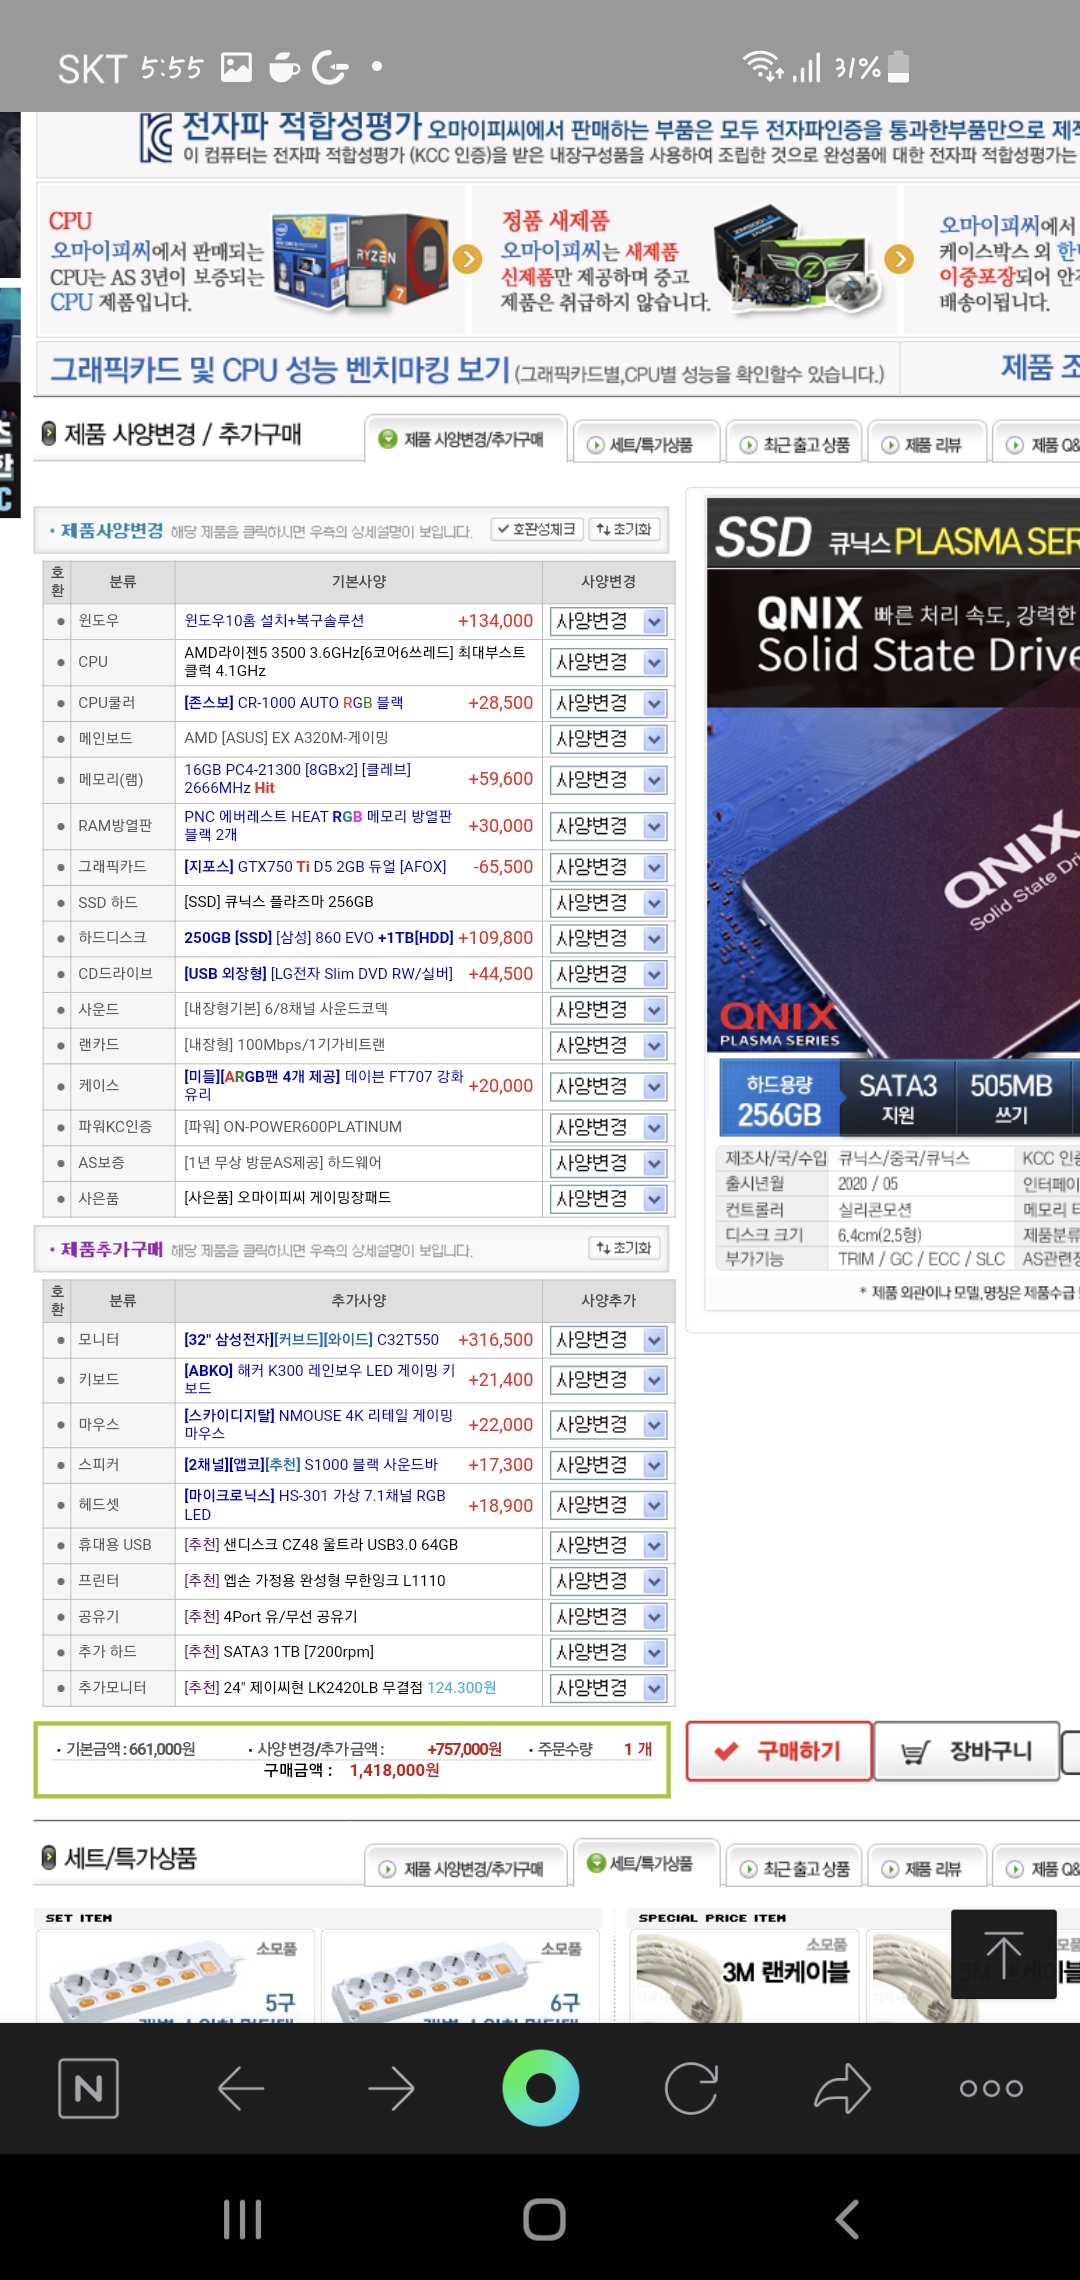Tap Android recent apps button
Screen dimensions: 1080x2280
point(243,2219)
